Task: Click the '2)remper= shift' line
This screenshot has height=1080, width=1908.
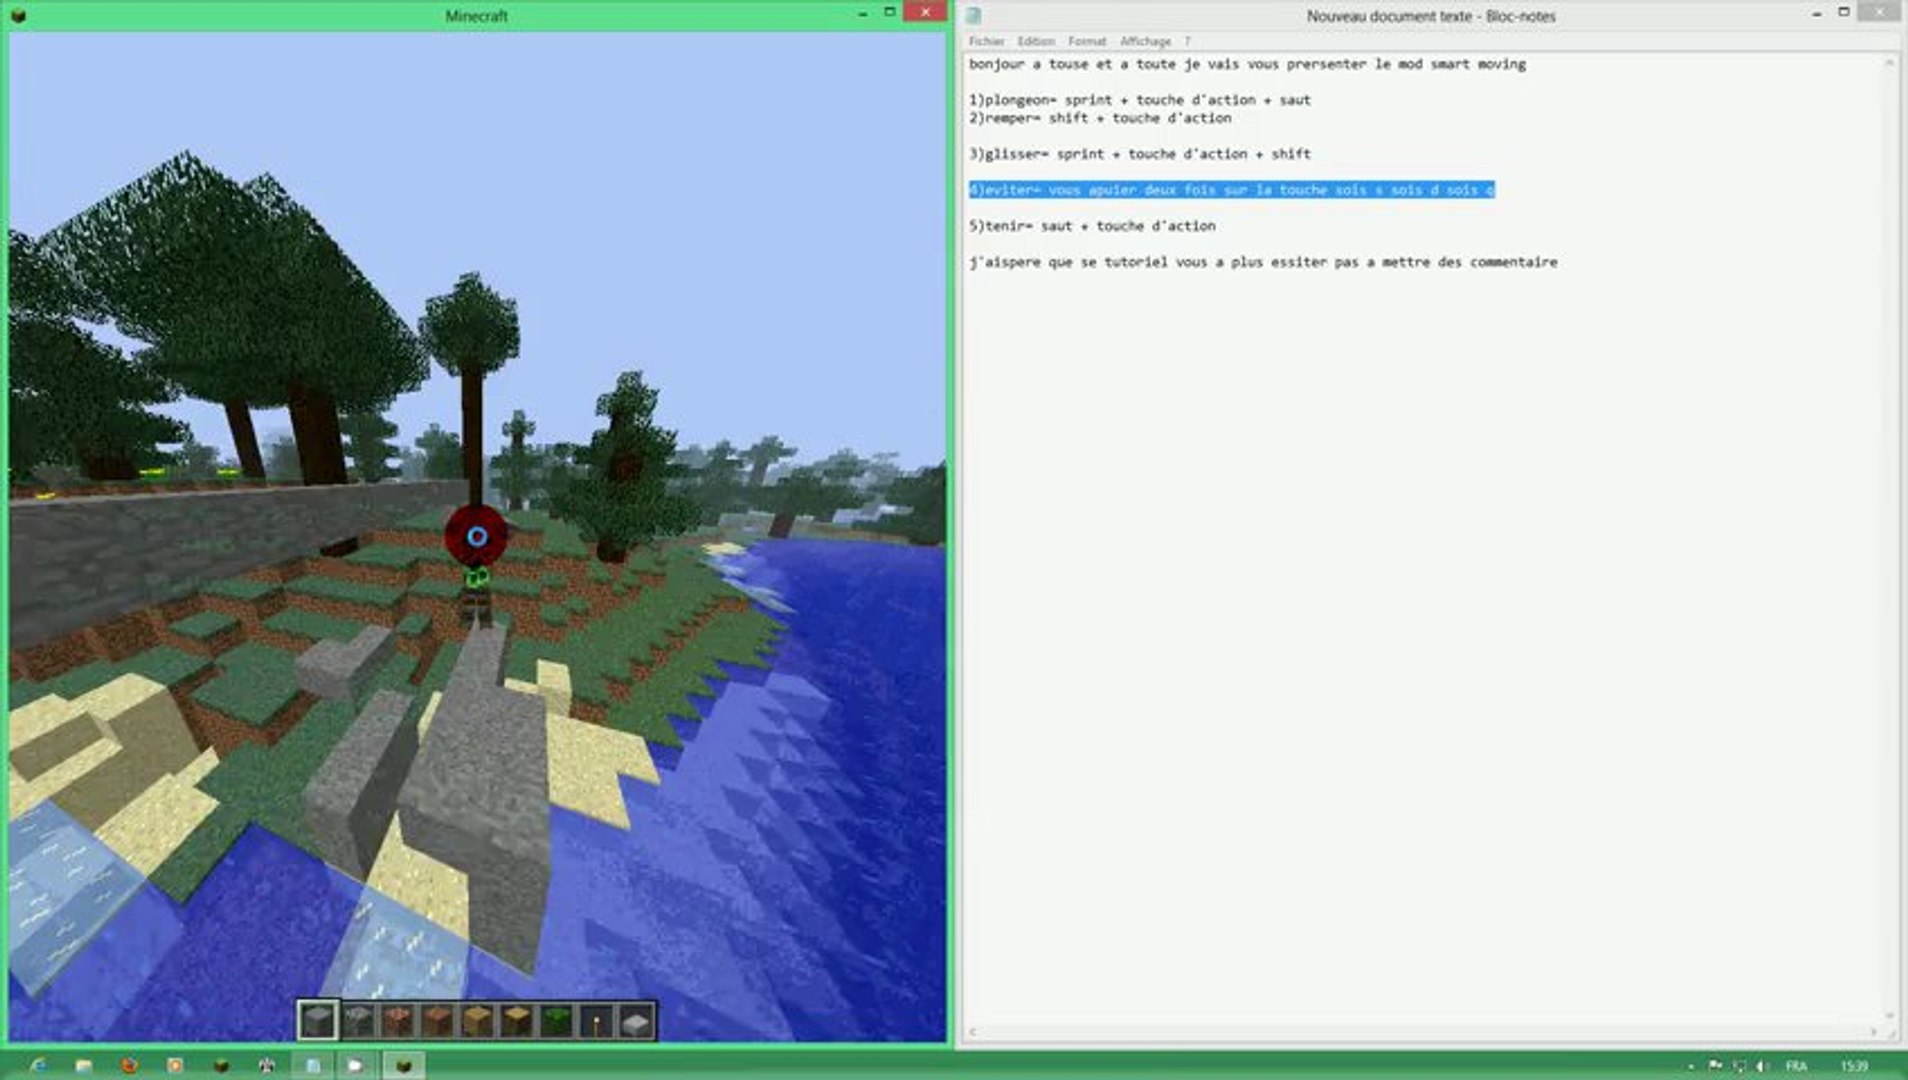Action: coord(1100,118)
